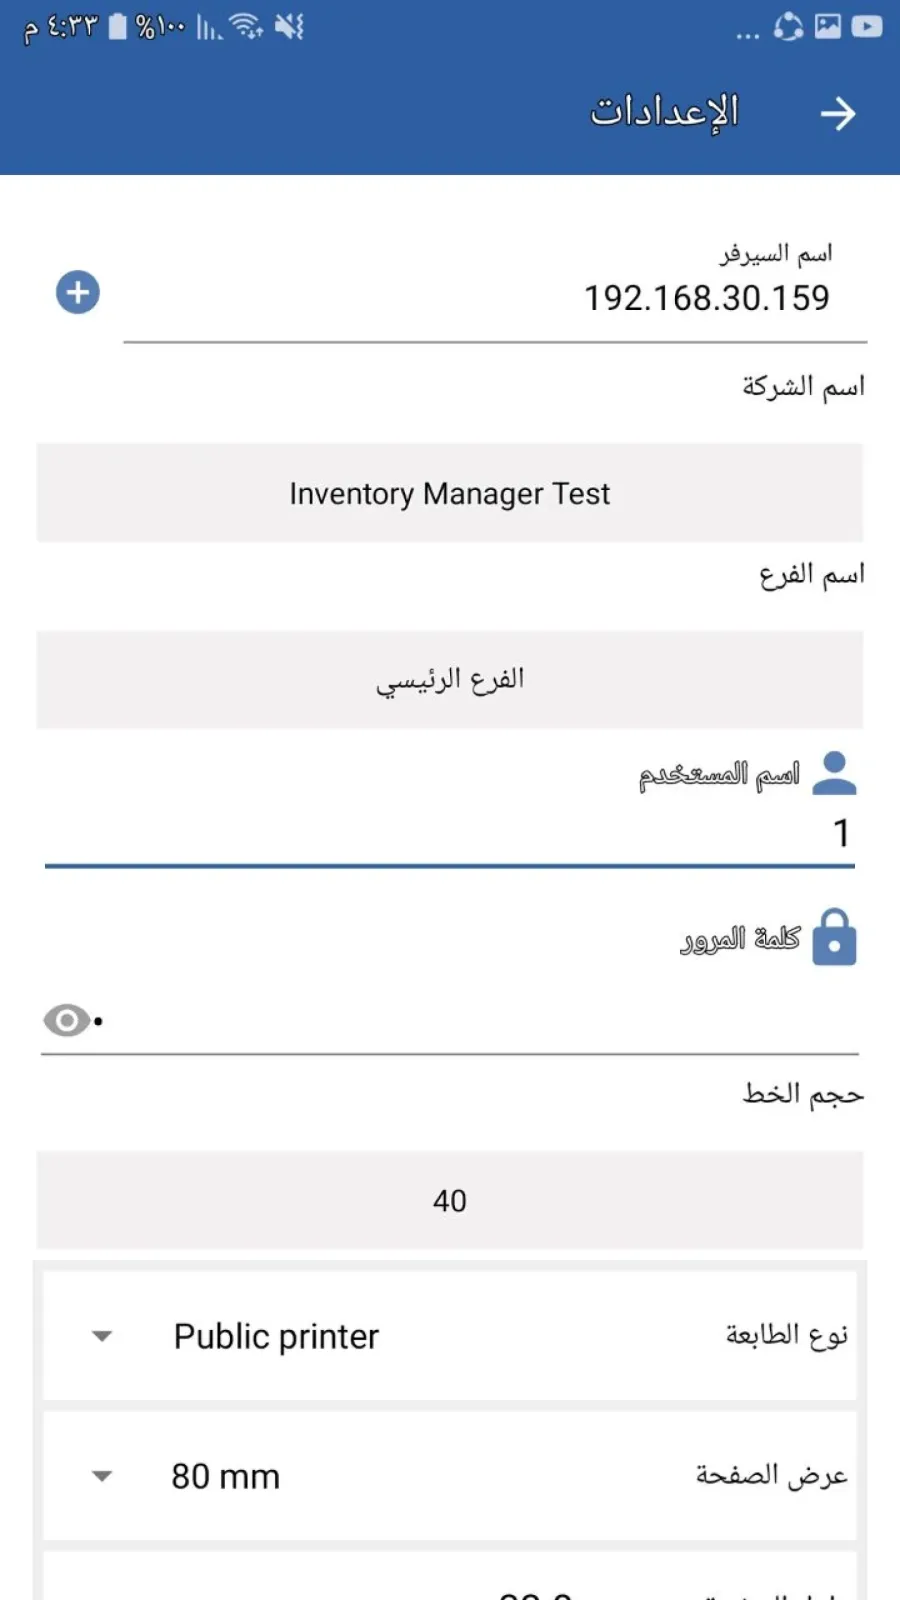Select the نوع الطابعة printer type label
The image size is (900, 1600).
786,1335
